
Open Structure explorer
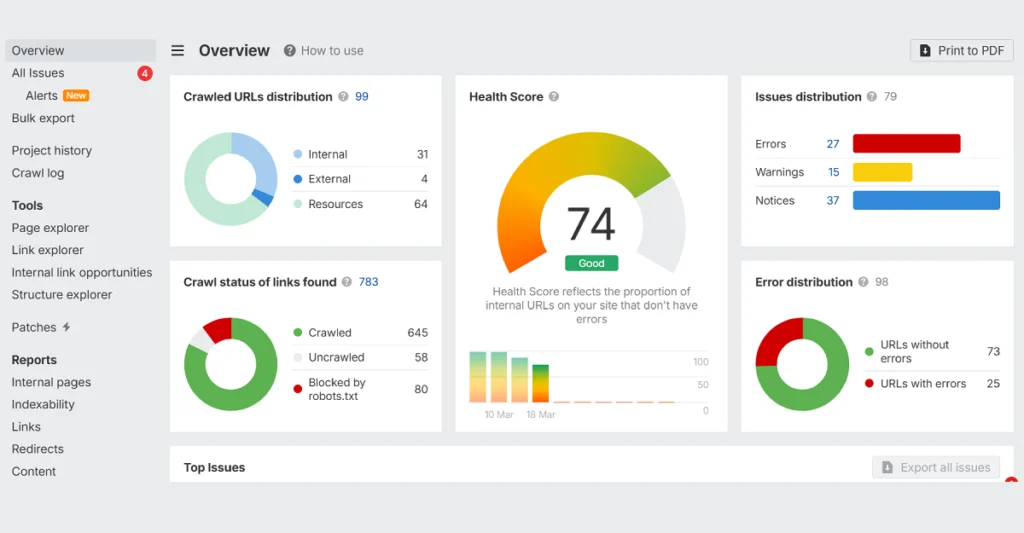point(61,295)
